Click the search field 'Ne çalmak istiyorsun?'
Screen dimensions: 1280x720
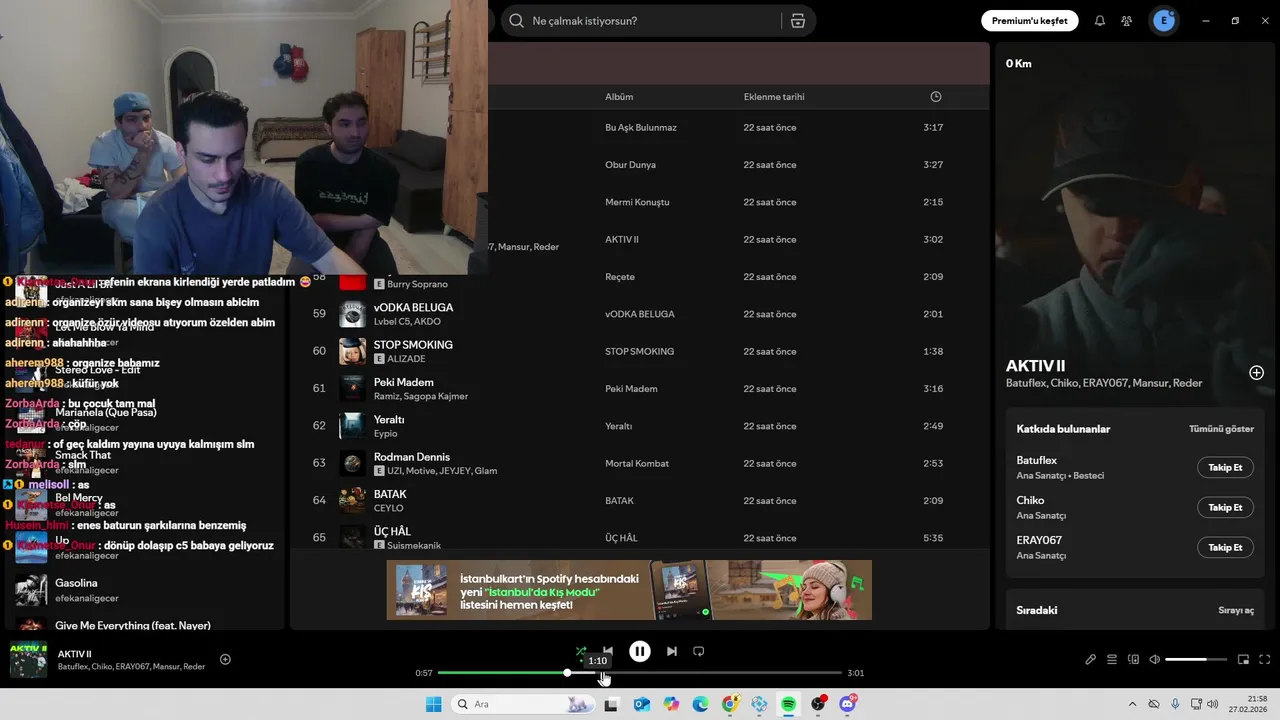pos(640,21)
